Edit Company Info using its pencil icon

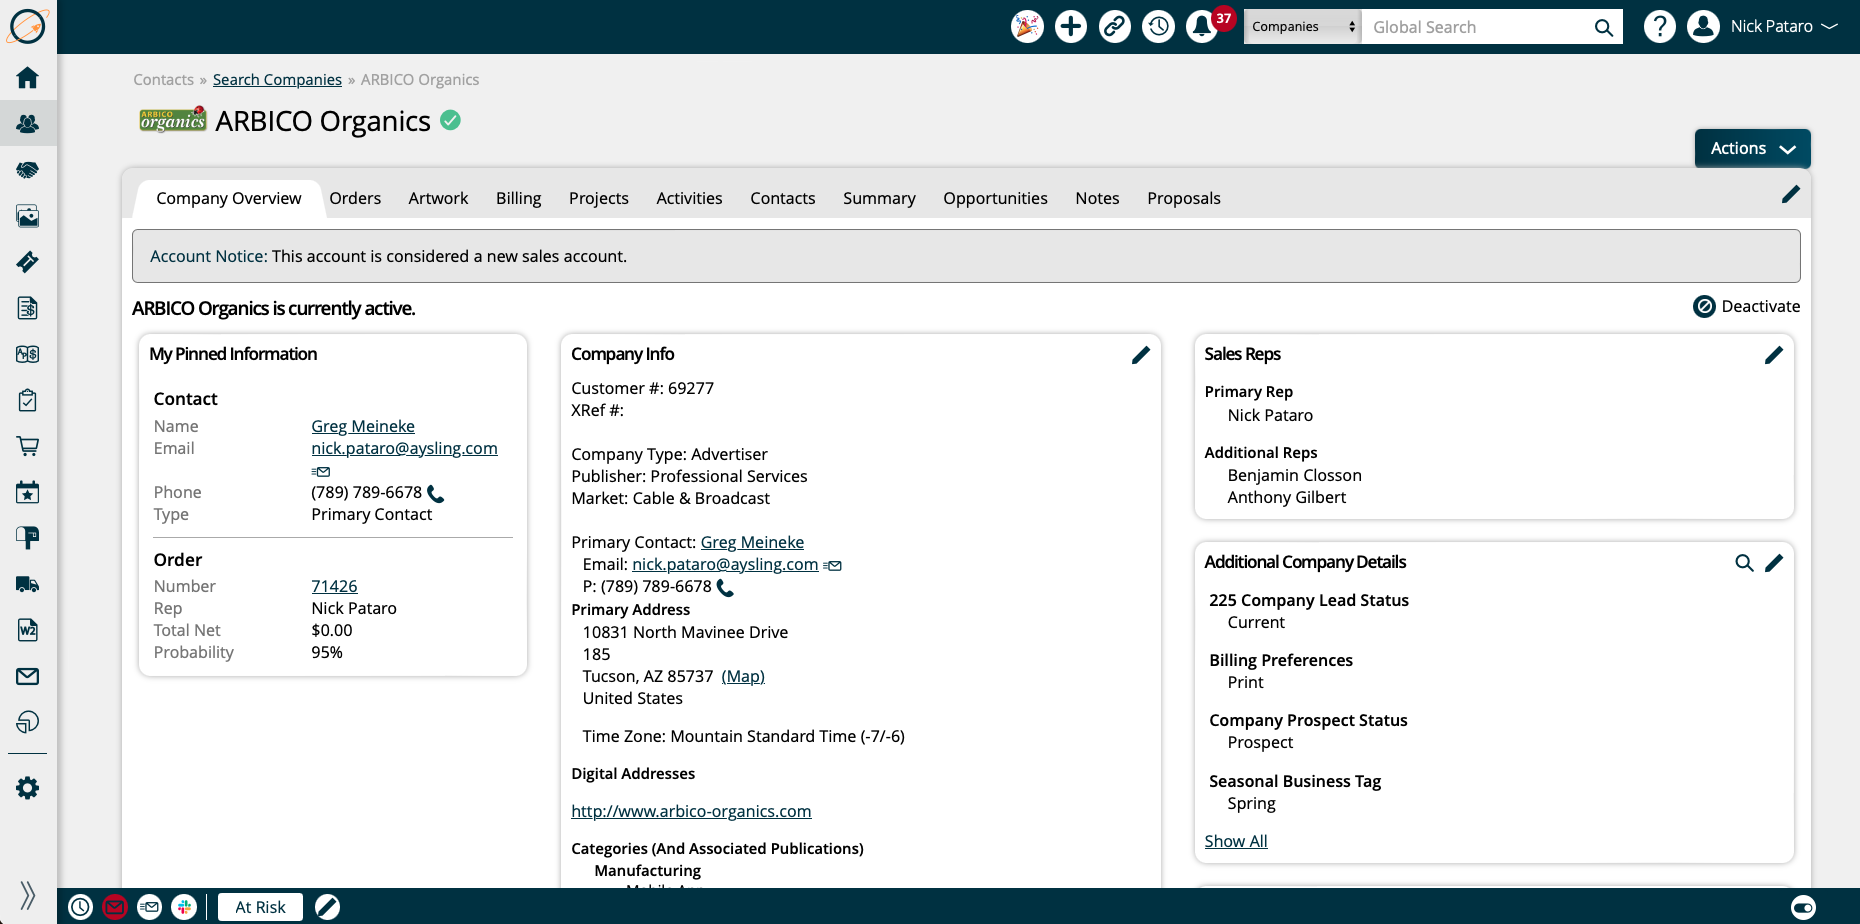(1140, 355)
